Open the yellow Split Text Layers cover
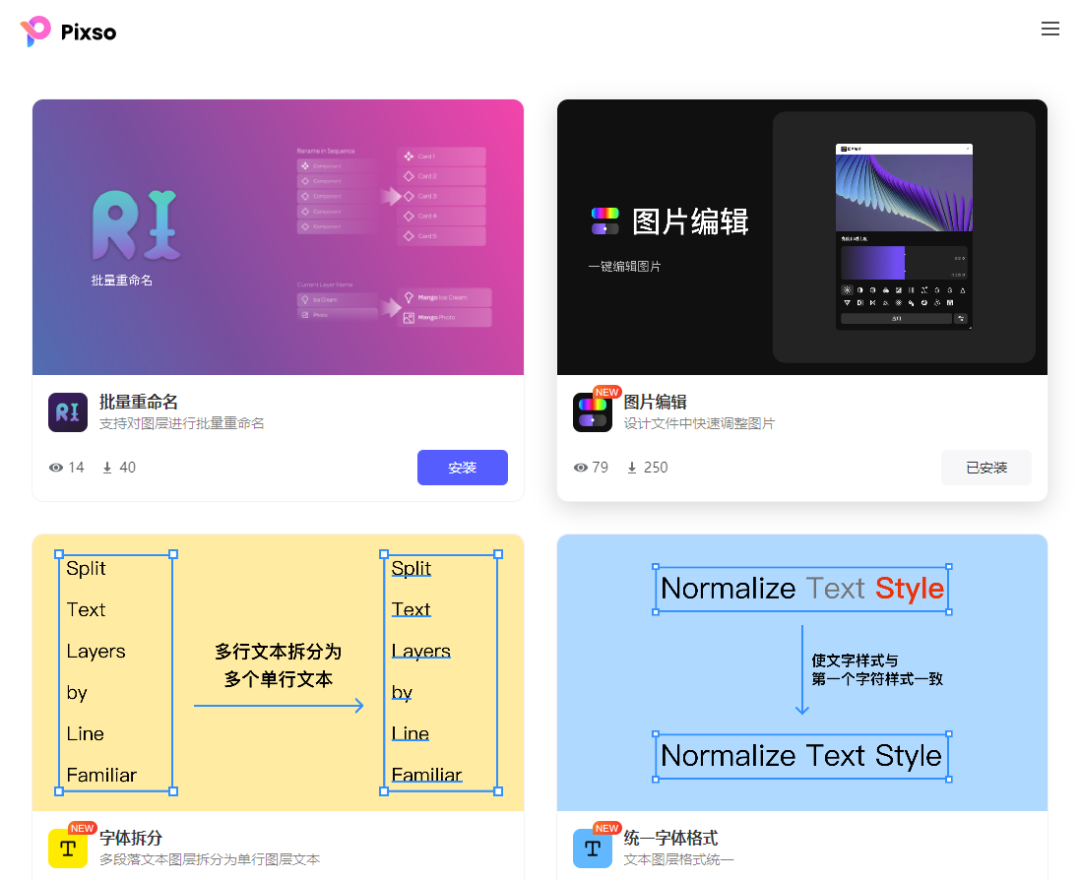 (278, 673)
